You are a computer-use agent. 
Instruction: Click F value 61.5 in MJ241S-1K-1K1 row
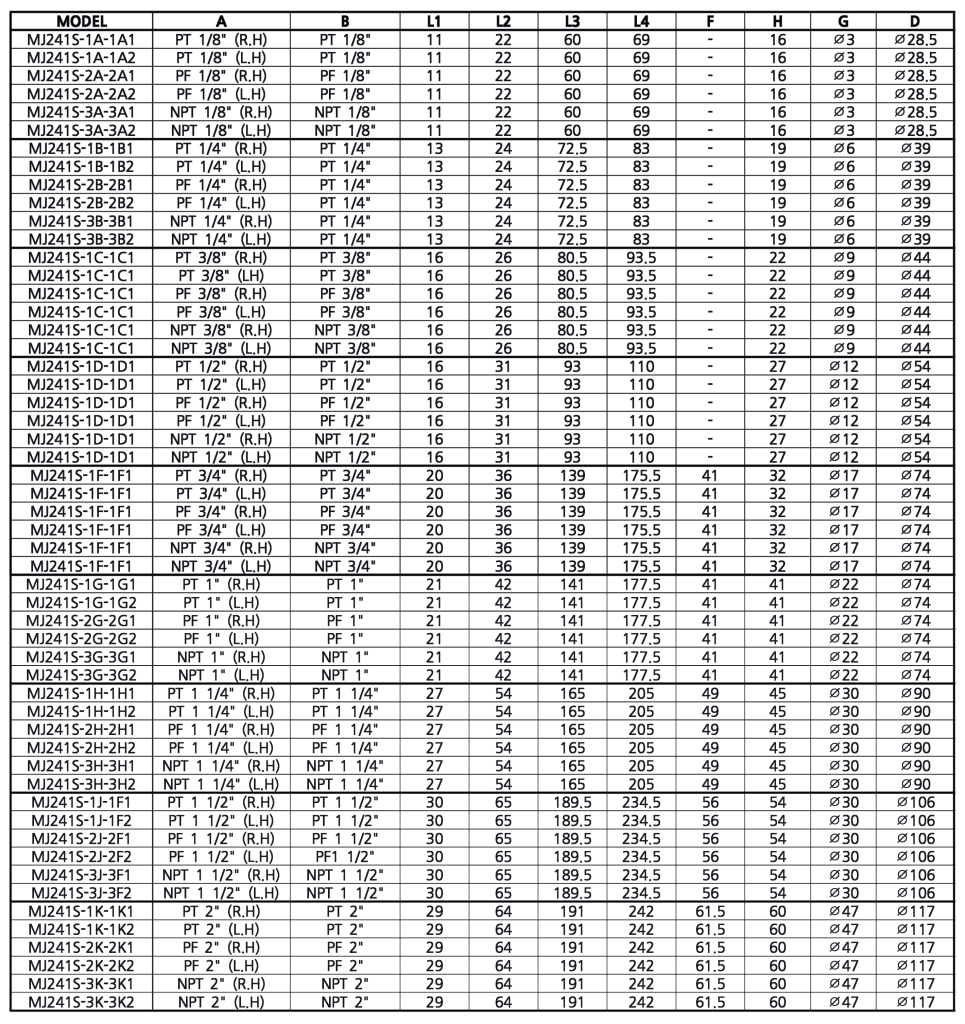click(x=710, y=912)
